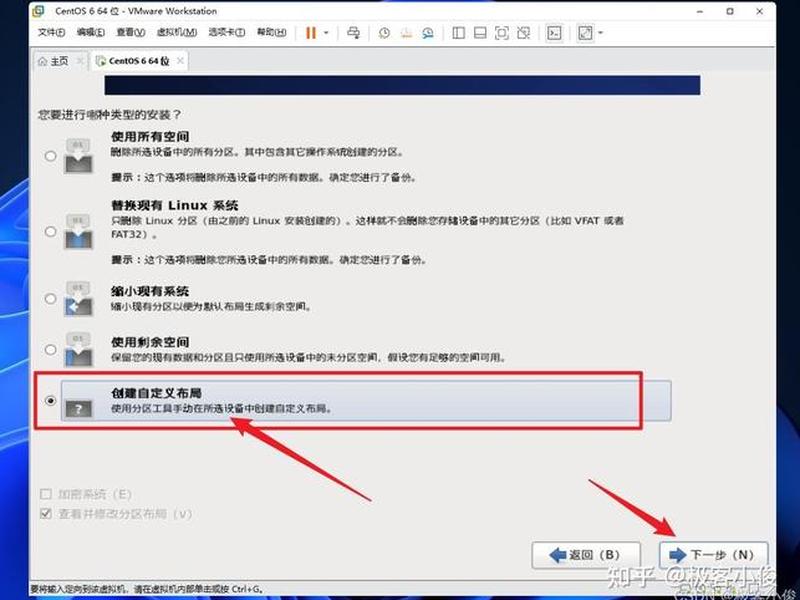Toggle the 查看并修改分区布局(V) checkbox
Screen dimensions: 800x600
[x=46, y=513]
